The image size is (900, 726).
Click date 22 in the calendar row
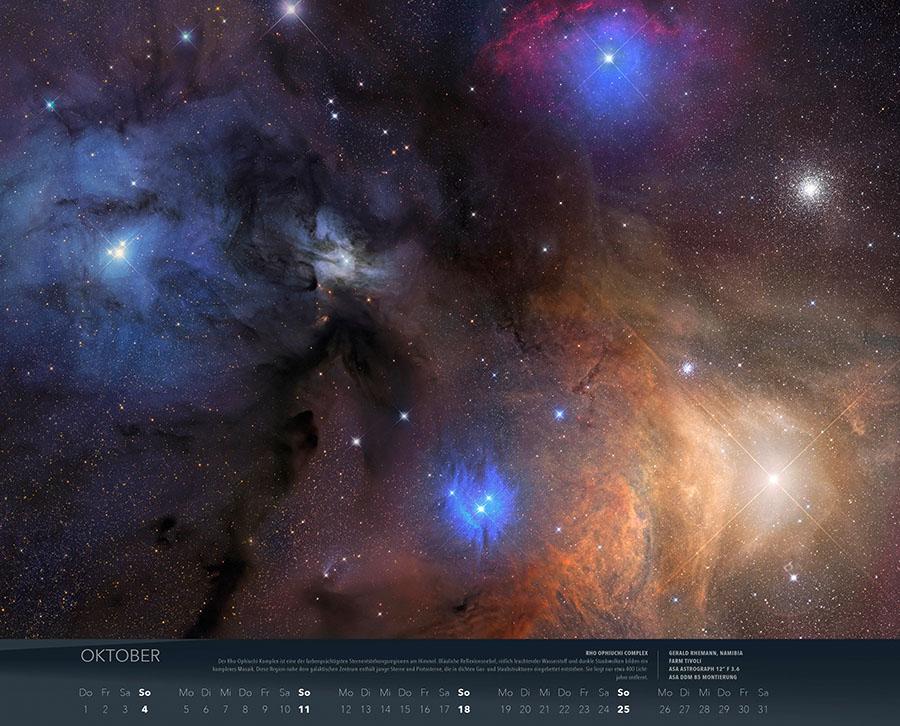coord(564,709)
